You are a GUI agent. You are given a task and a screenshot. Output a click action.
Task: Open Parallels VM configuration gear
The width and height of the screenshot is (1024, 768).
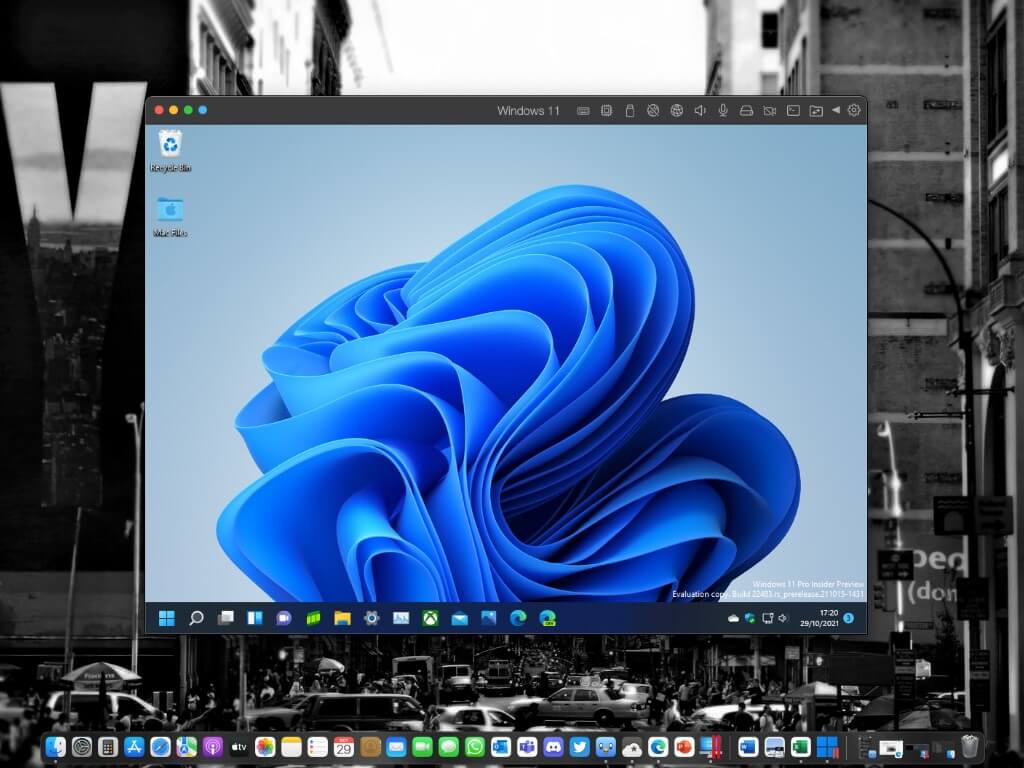click(854, 110)
